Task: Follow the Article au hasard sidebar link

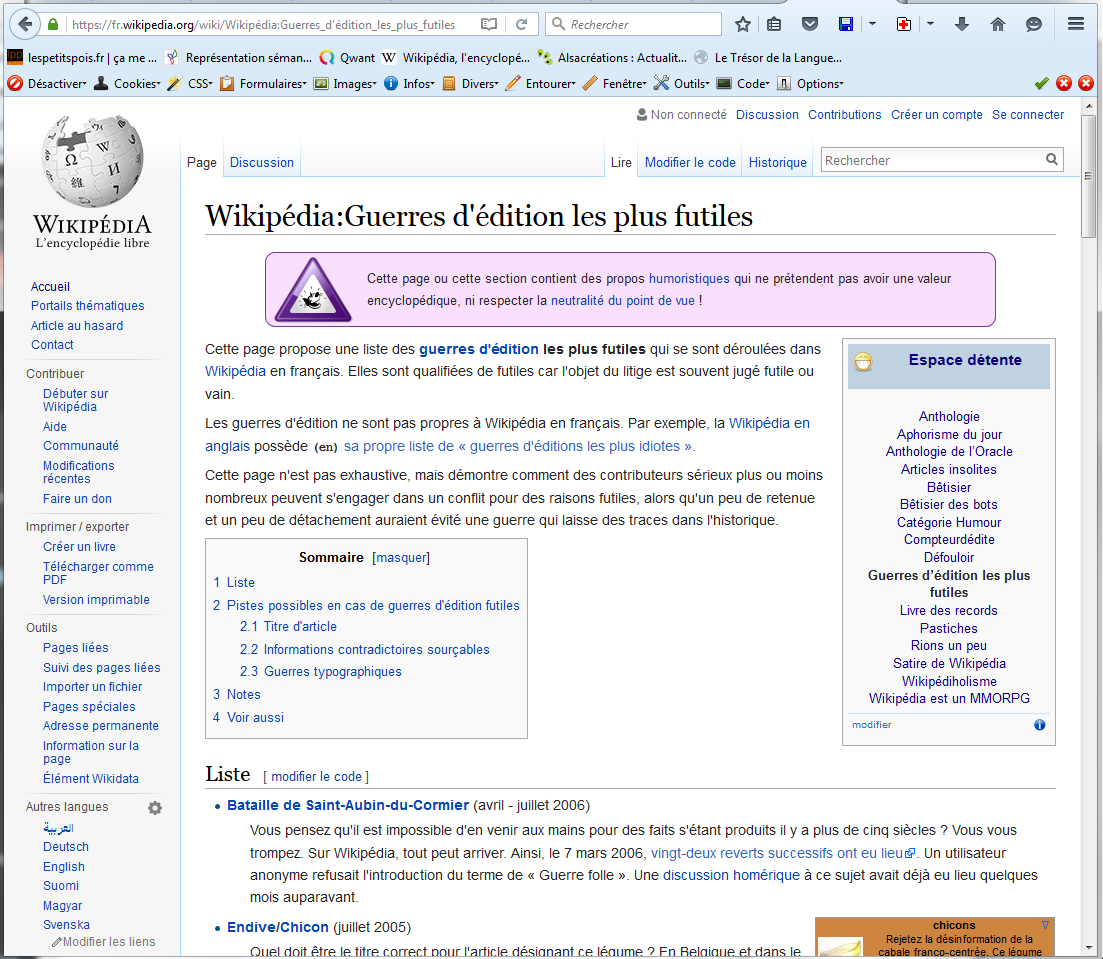Action: 77,325
